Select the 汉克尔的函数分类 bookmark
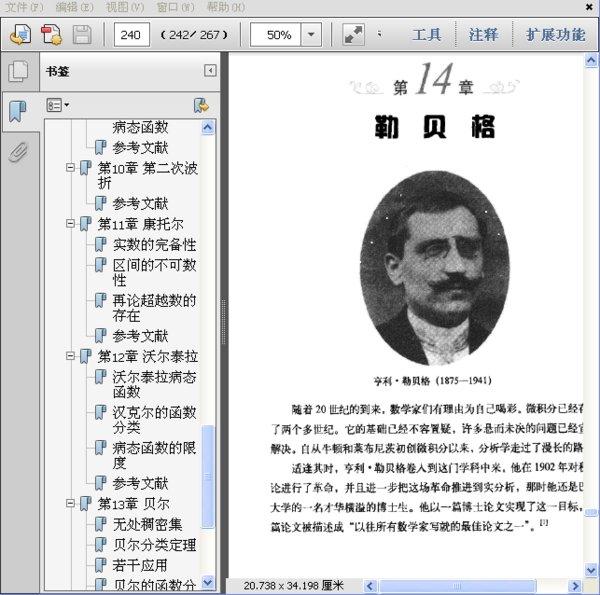Viewport: 600px width, 595px height. click(154, 420)
